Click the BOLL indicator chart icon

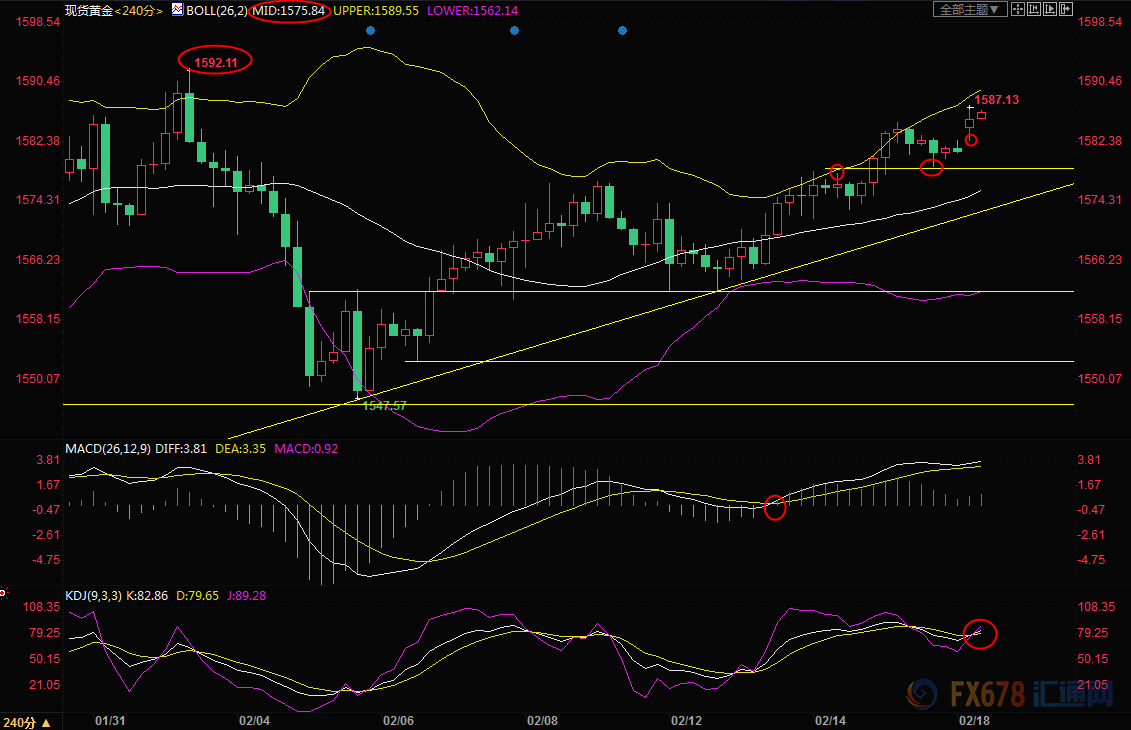coord(178,10)
